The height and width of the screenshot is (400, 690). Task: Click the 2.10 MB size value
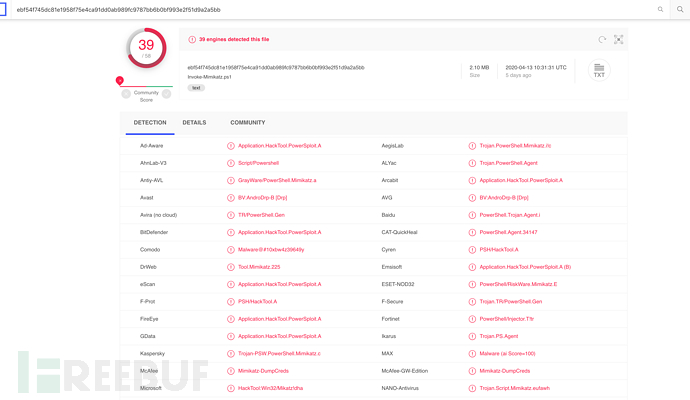(479, 68)
